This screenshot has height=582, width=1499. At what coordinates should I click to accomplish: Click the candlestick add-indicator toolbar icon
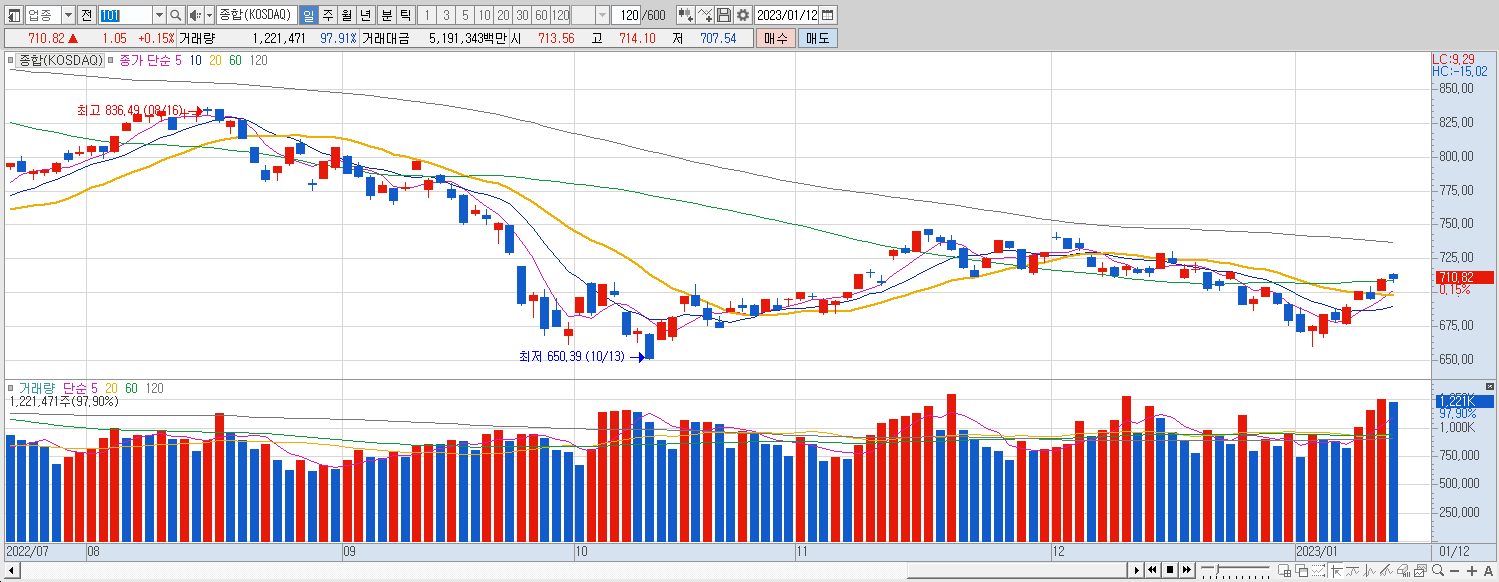pos(686,15)
